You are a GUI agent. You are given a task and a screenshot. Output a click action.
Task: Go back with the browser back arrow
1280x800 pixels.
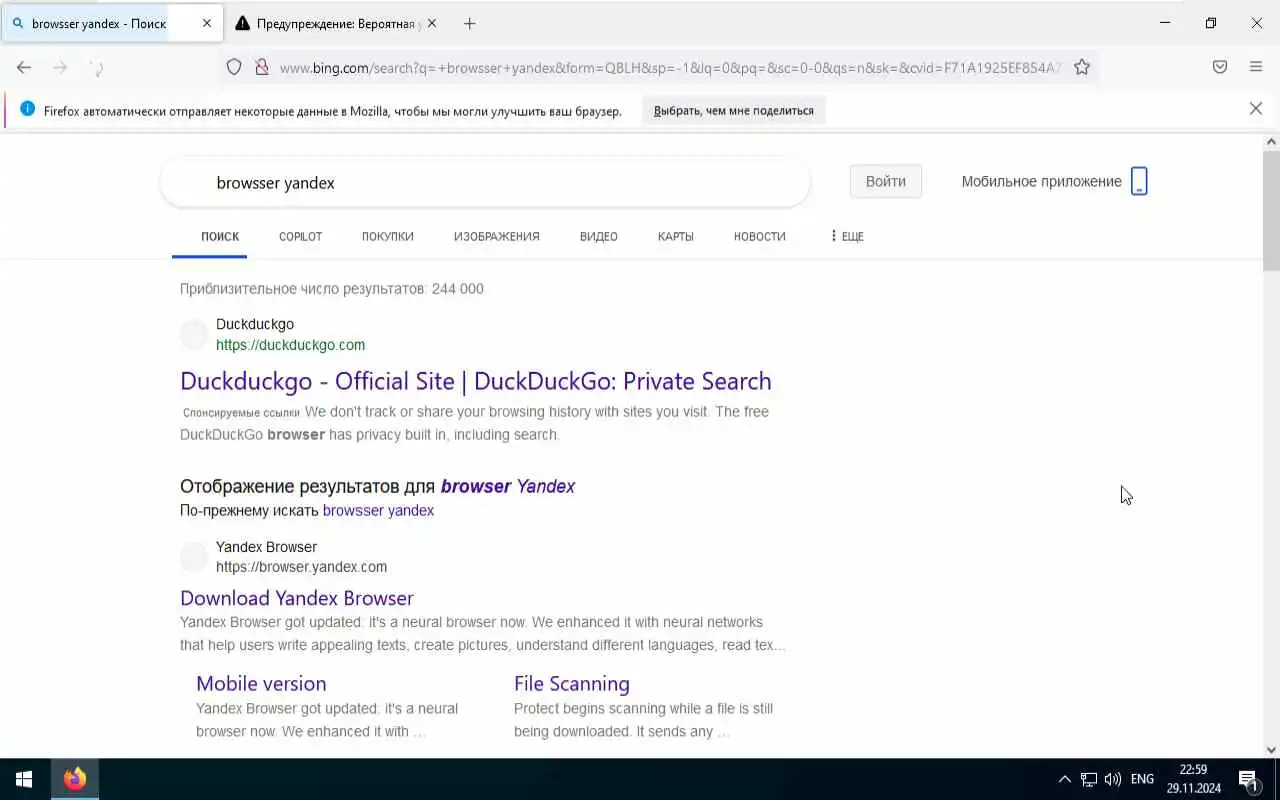[24, 67]
